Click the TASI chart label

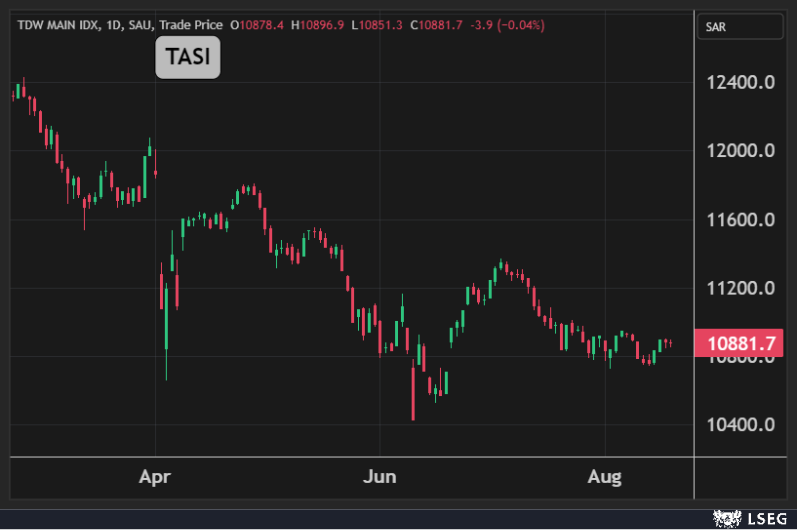coord(187,58)
